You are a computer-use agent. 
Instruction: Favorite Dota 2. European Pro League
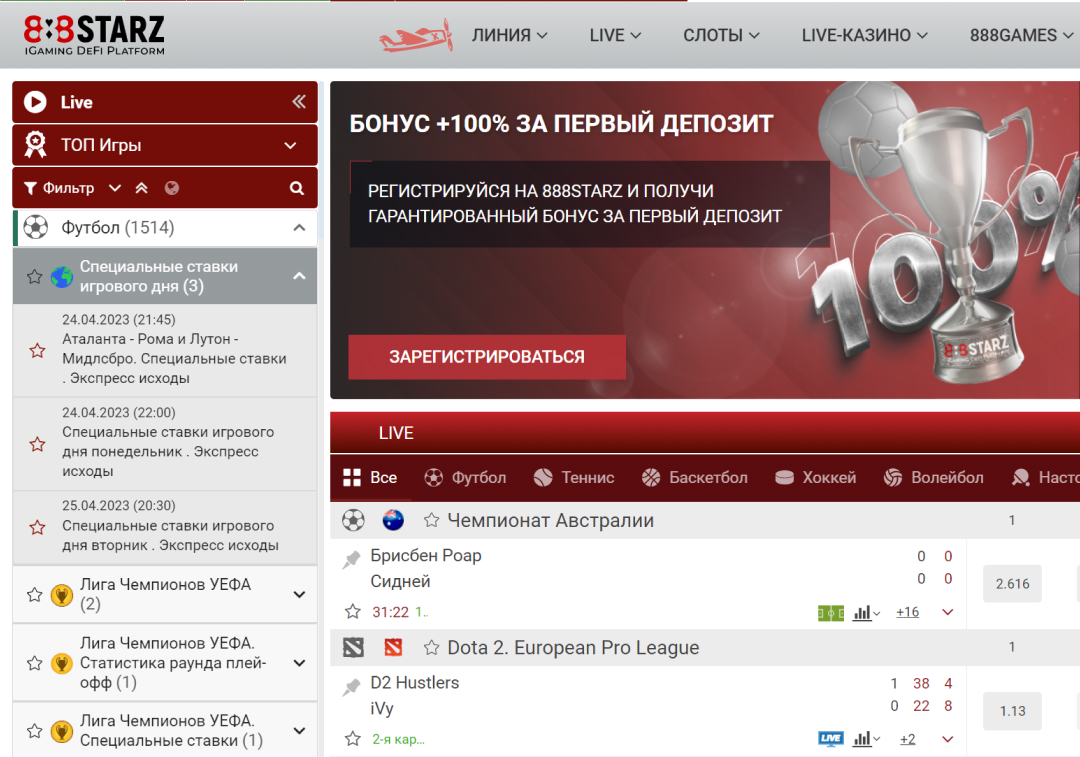point(432,647)
